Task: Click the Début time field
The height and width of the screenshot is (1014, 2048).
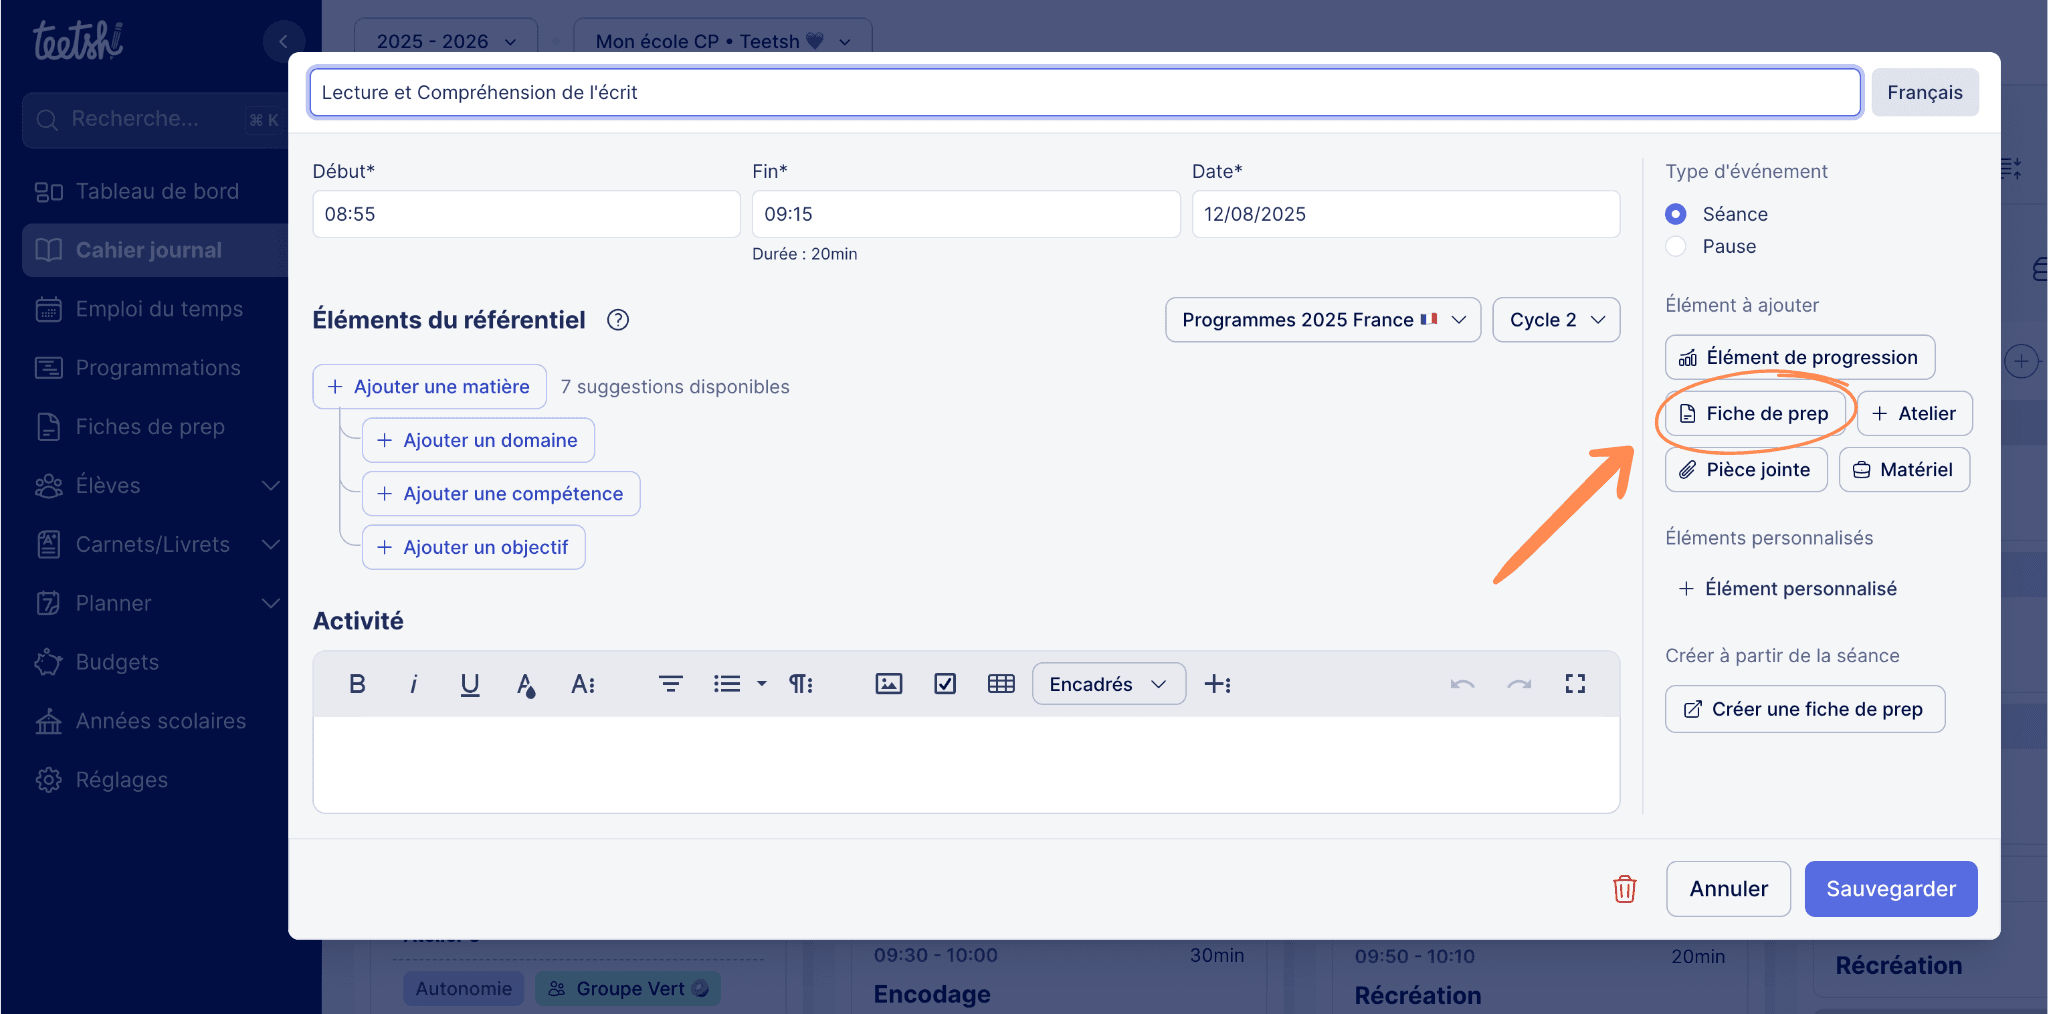Action: [526, 214]
